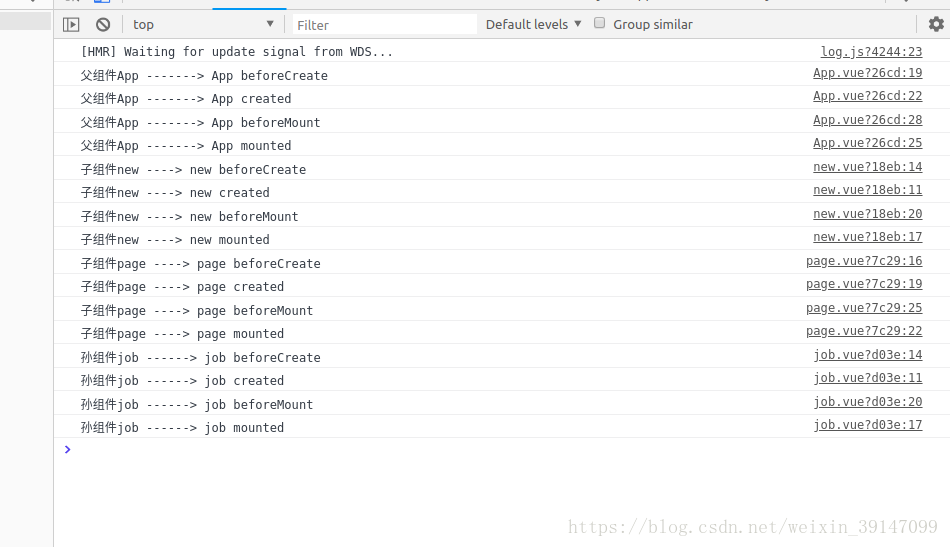Toggle the console sidebar panel icon
The image size is (950, 547).
[x=71, y=25]
